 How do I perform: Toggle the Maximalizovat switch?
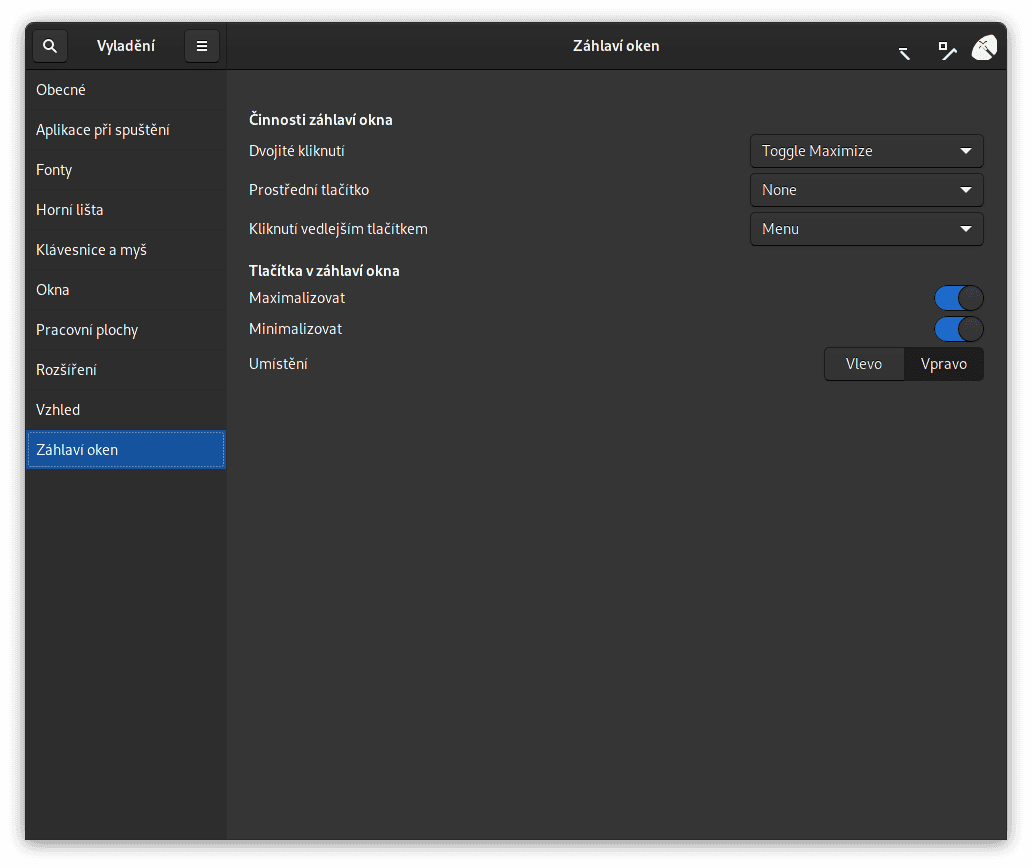point(959,298)
